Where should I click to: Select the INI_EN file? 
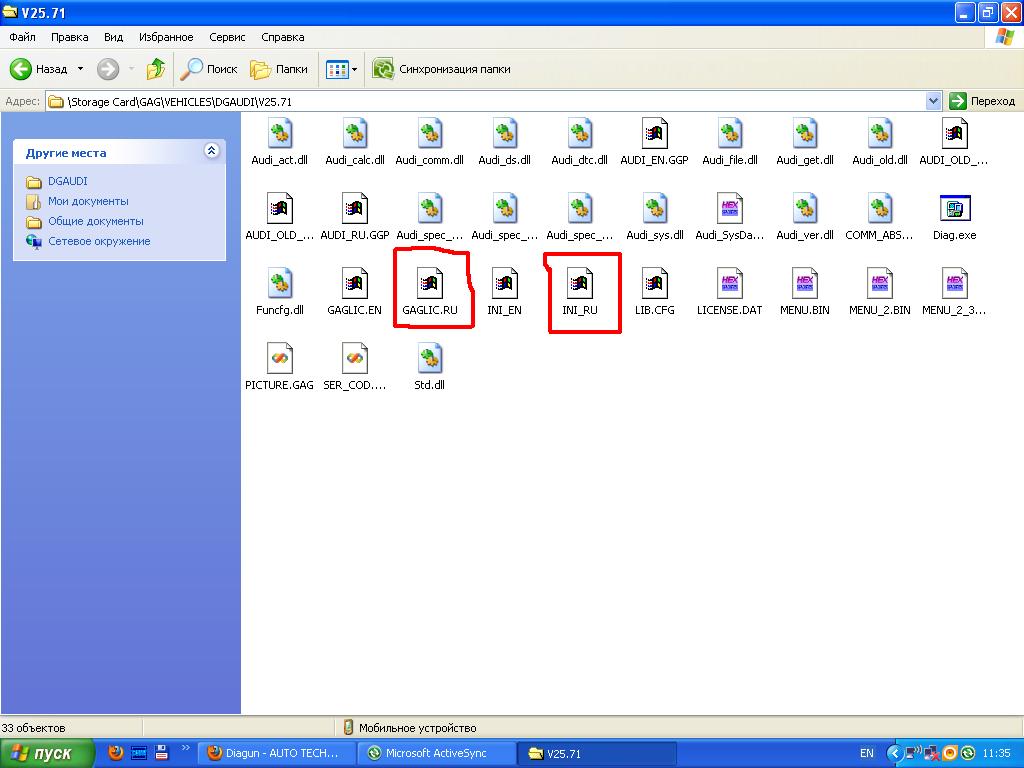pyautogui.click(x=505, y=292)
